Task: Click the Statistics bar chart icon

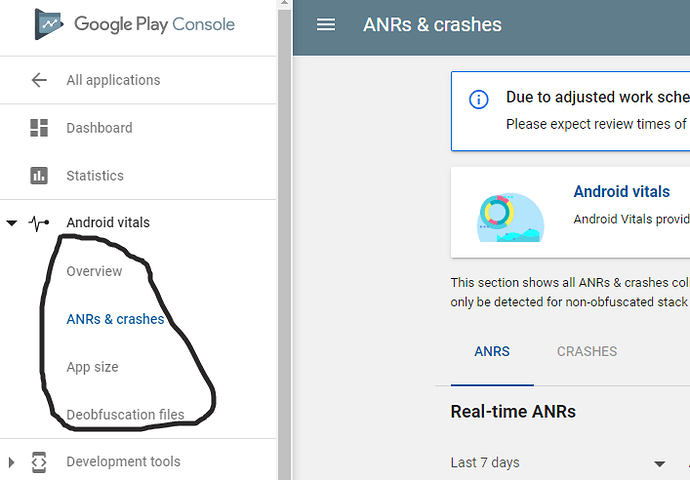Action: pyautogui.click(x=39, y=176)
